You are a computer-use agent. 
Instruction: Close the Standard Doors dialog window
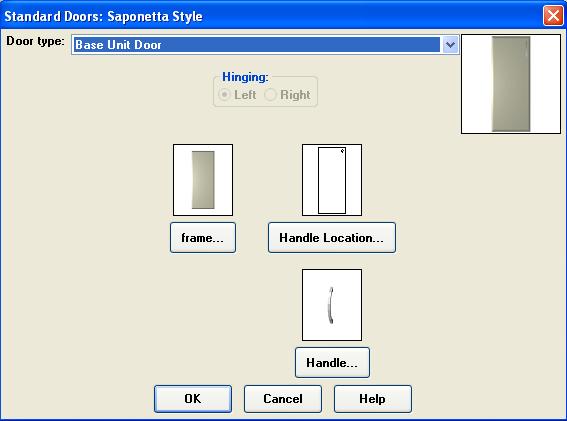553,16
